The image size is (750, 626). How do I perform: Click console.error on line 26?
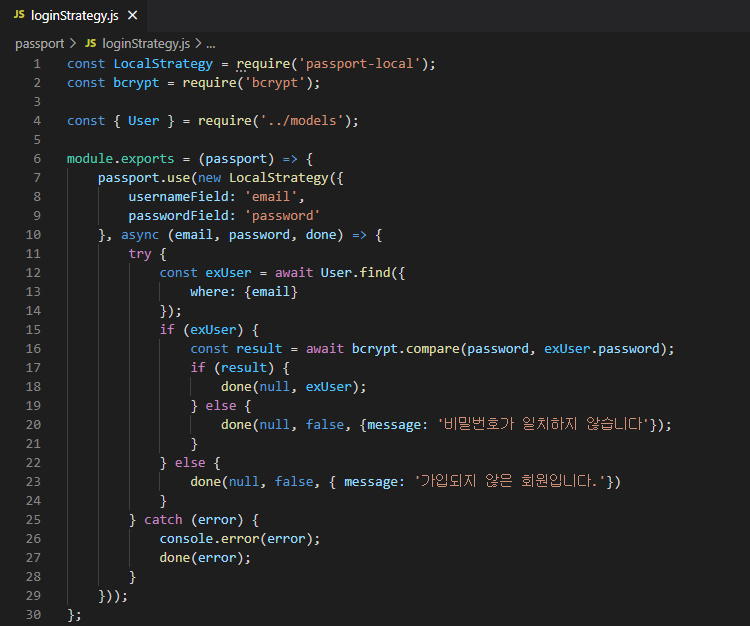209,538
